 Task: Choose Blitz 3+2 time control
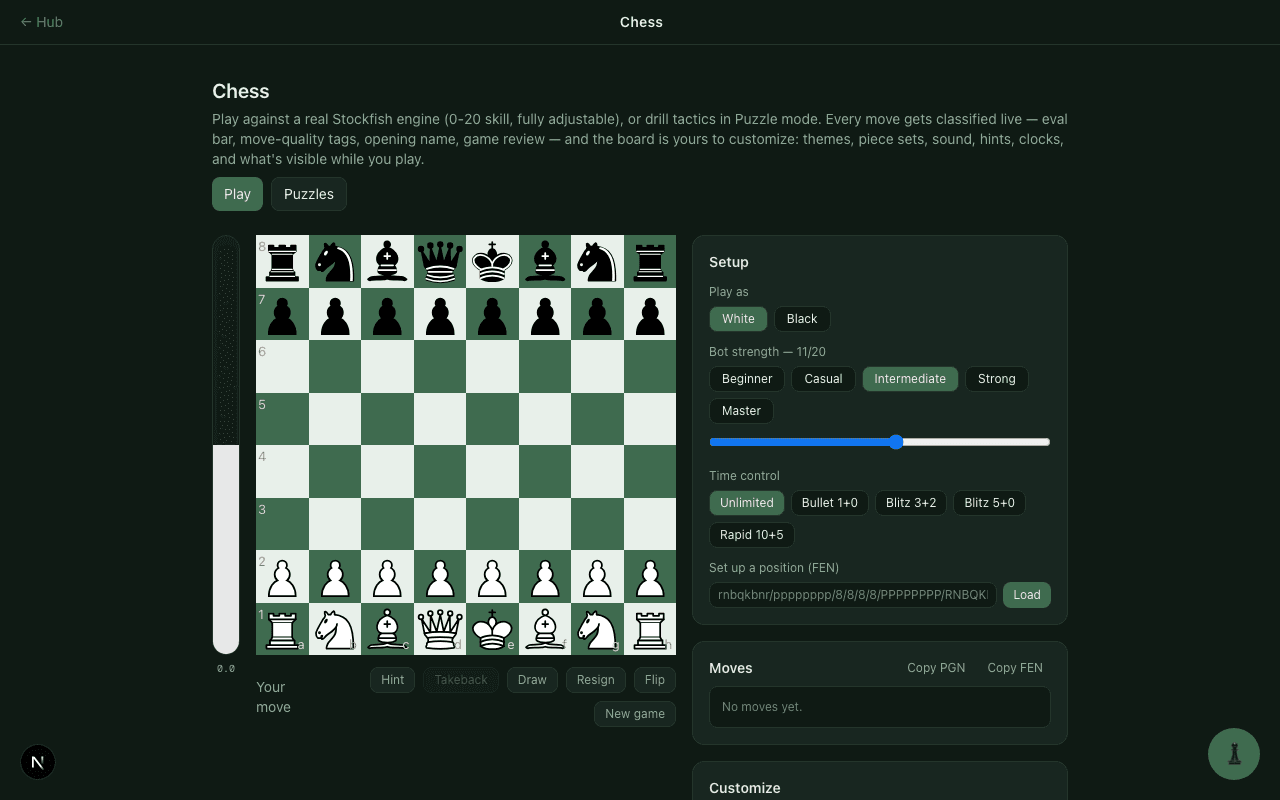coord(911,503)
